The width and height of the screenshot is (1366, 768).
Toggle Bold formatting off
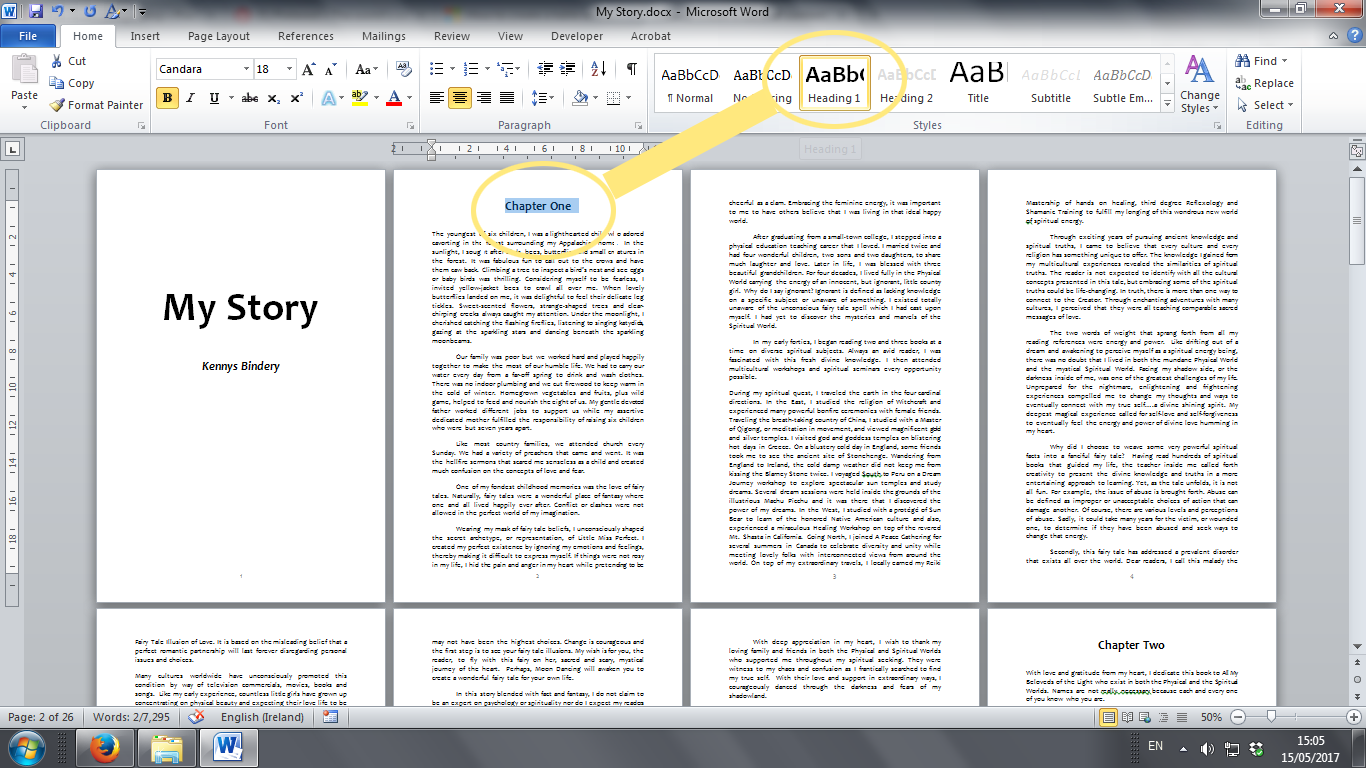(x=167, y=98)
